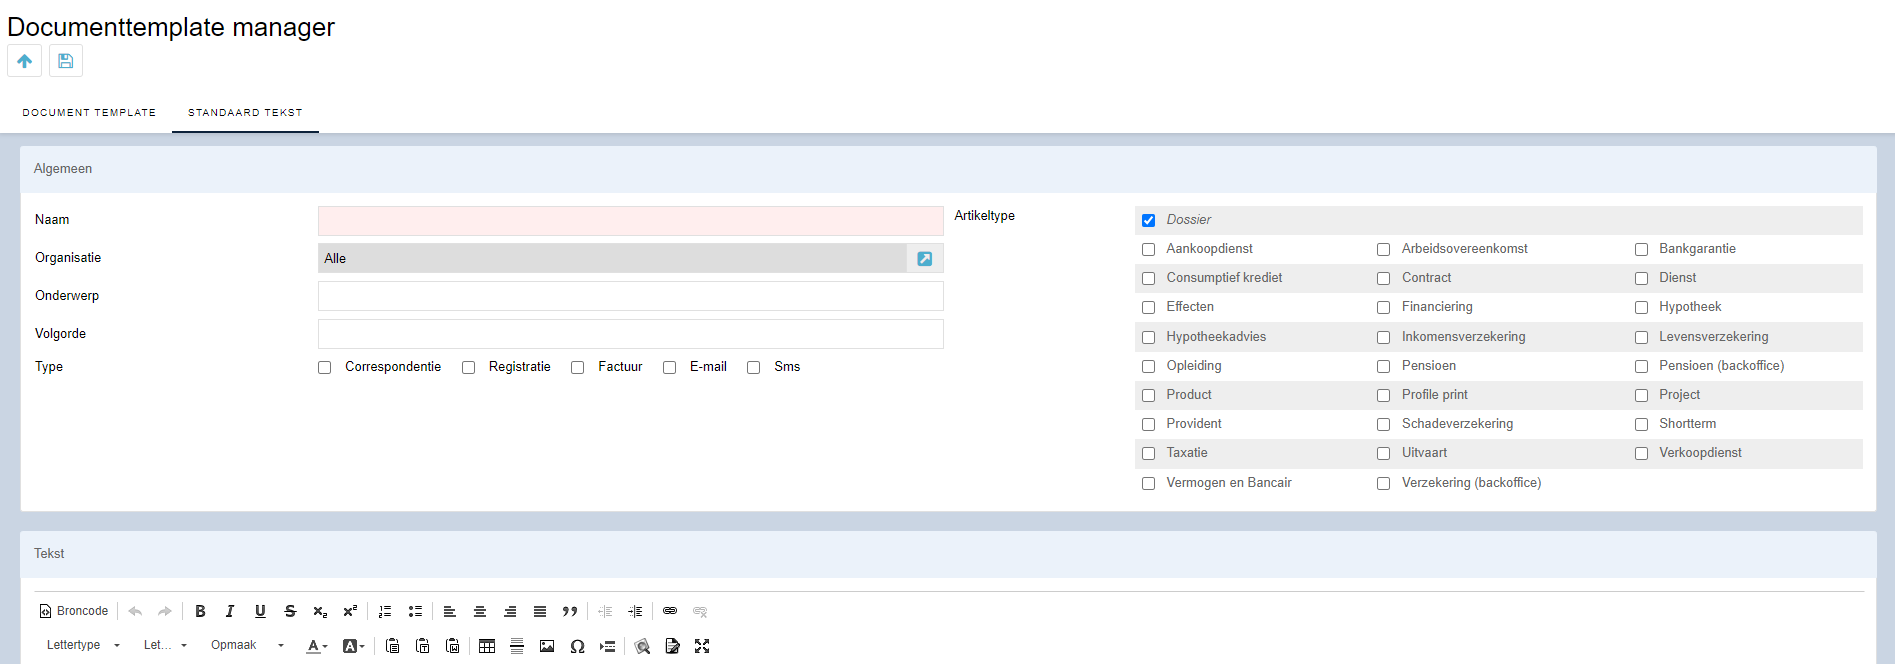Tick the Hypotheek checkbox
1895x664 pixels.
click(x=1642, y=308)
